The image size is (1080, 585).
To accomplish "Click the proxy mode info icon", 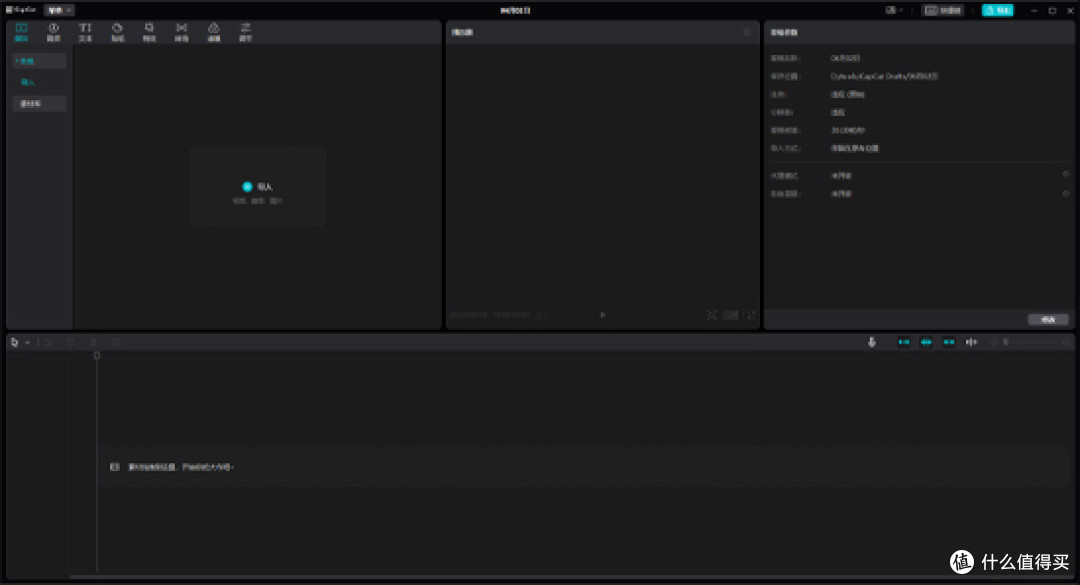I will click(1066, 175).
